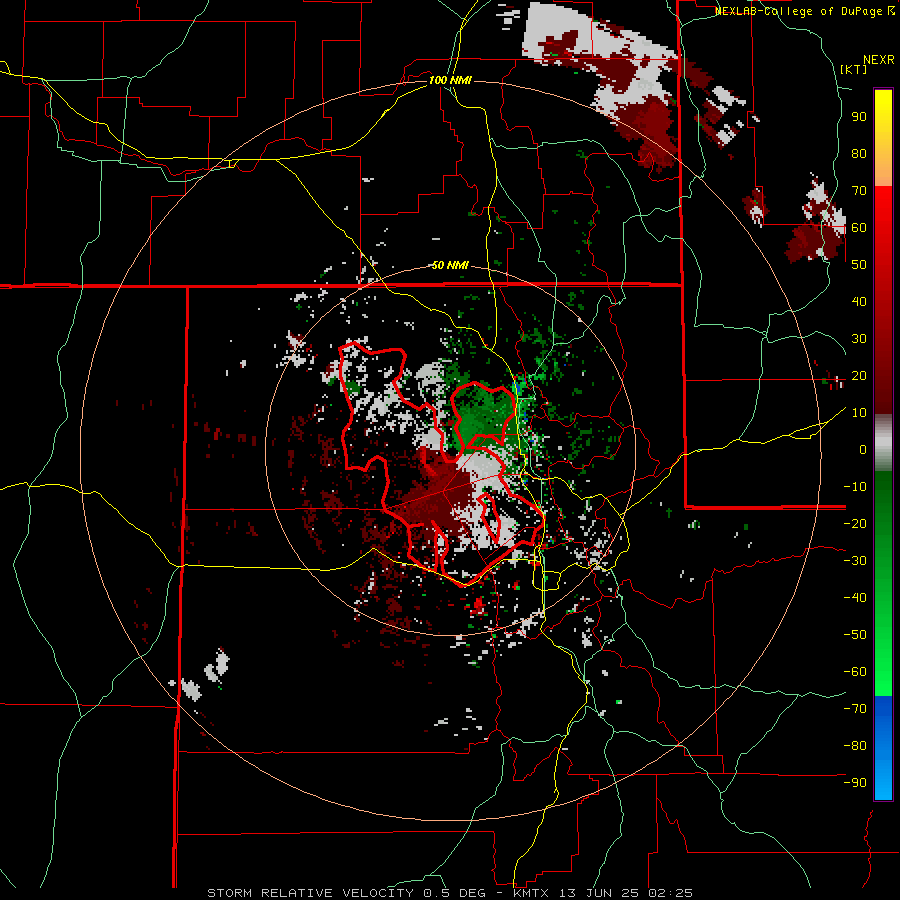
Task: Click the light blue bottom segment of color bar
Action: click(x=883, y=778)
